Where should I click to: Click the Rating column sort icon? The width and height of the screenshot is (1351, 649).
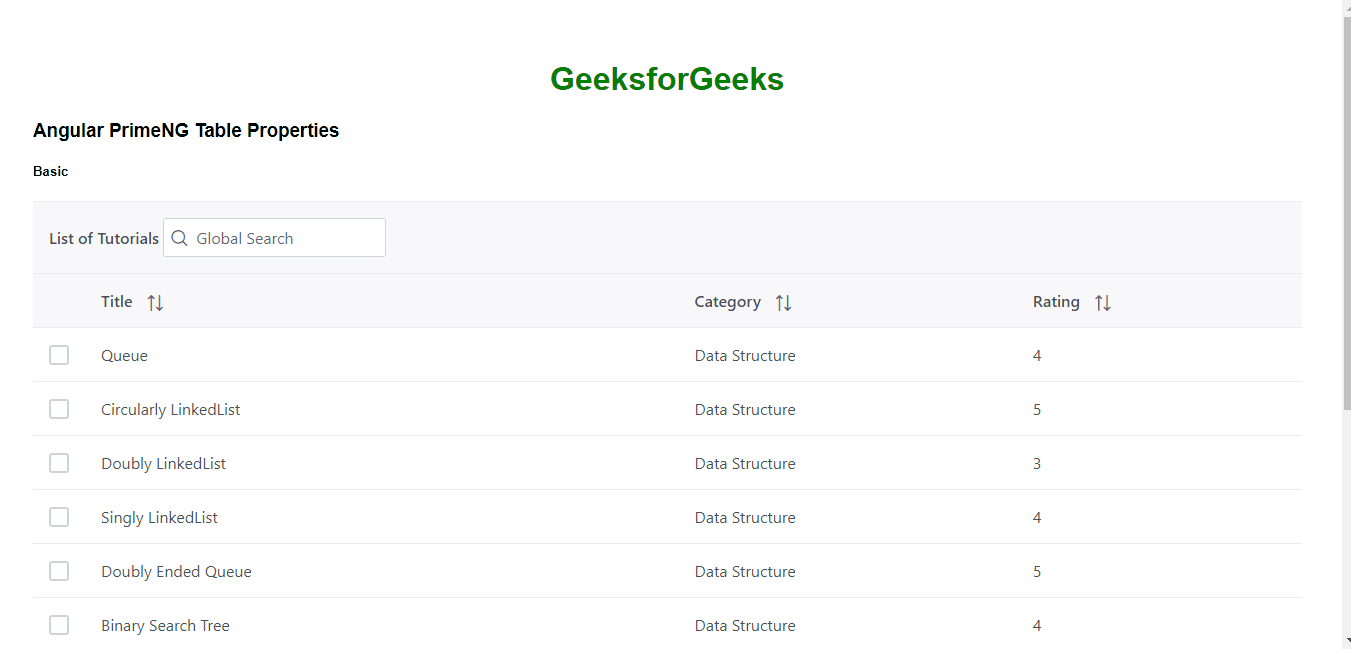point(1102,302)
